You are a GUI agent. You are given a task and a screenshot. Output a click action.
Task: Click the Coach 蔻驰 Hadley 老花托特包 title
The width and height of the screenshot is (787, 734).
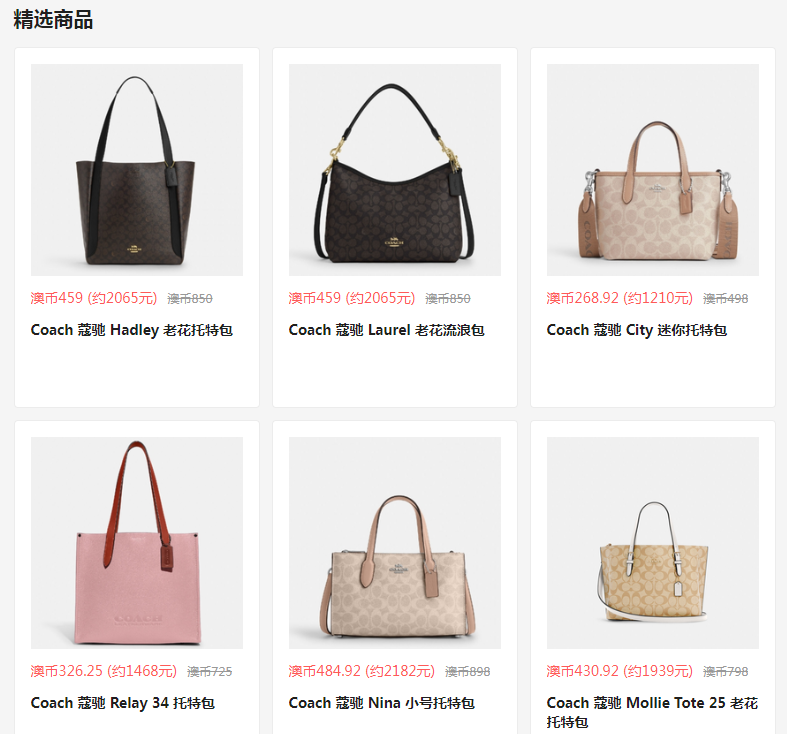click(132, 330)
